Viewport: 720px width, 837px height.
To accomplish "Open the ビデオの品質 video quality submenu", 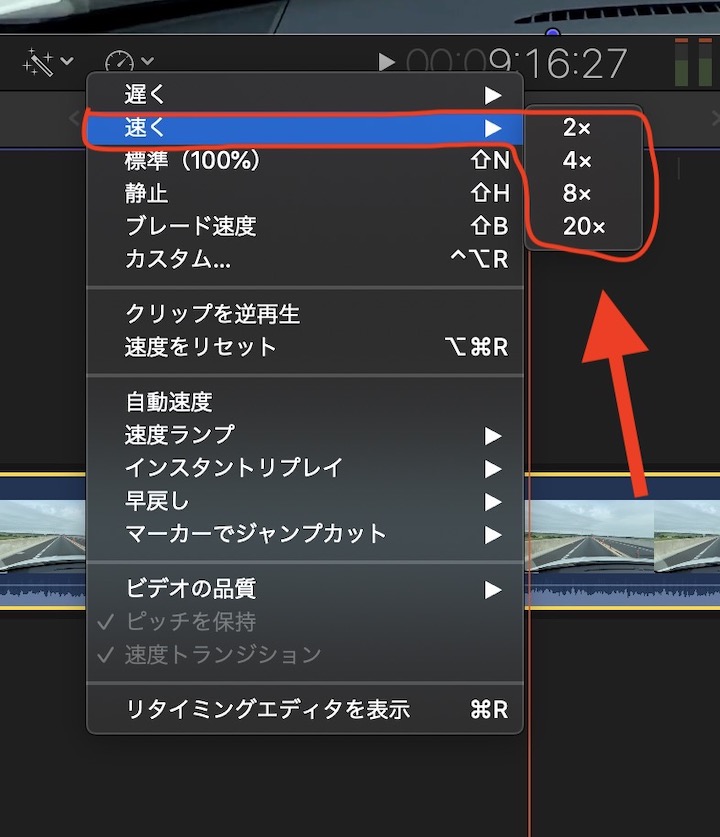I will pos(305,589).
